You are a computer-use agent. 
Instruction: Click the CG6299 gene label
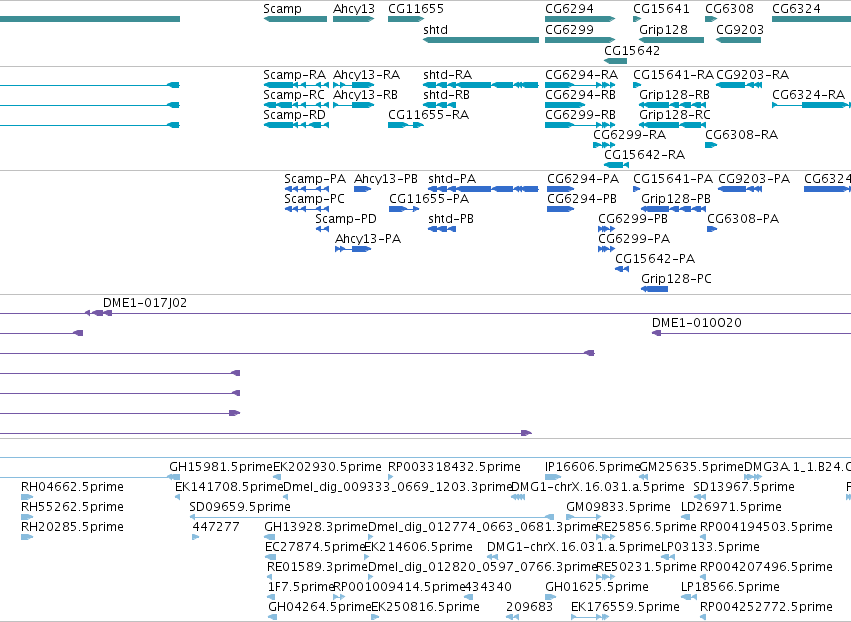coord(569,30)
